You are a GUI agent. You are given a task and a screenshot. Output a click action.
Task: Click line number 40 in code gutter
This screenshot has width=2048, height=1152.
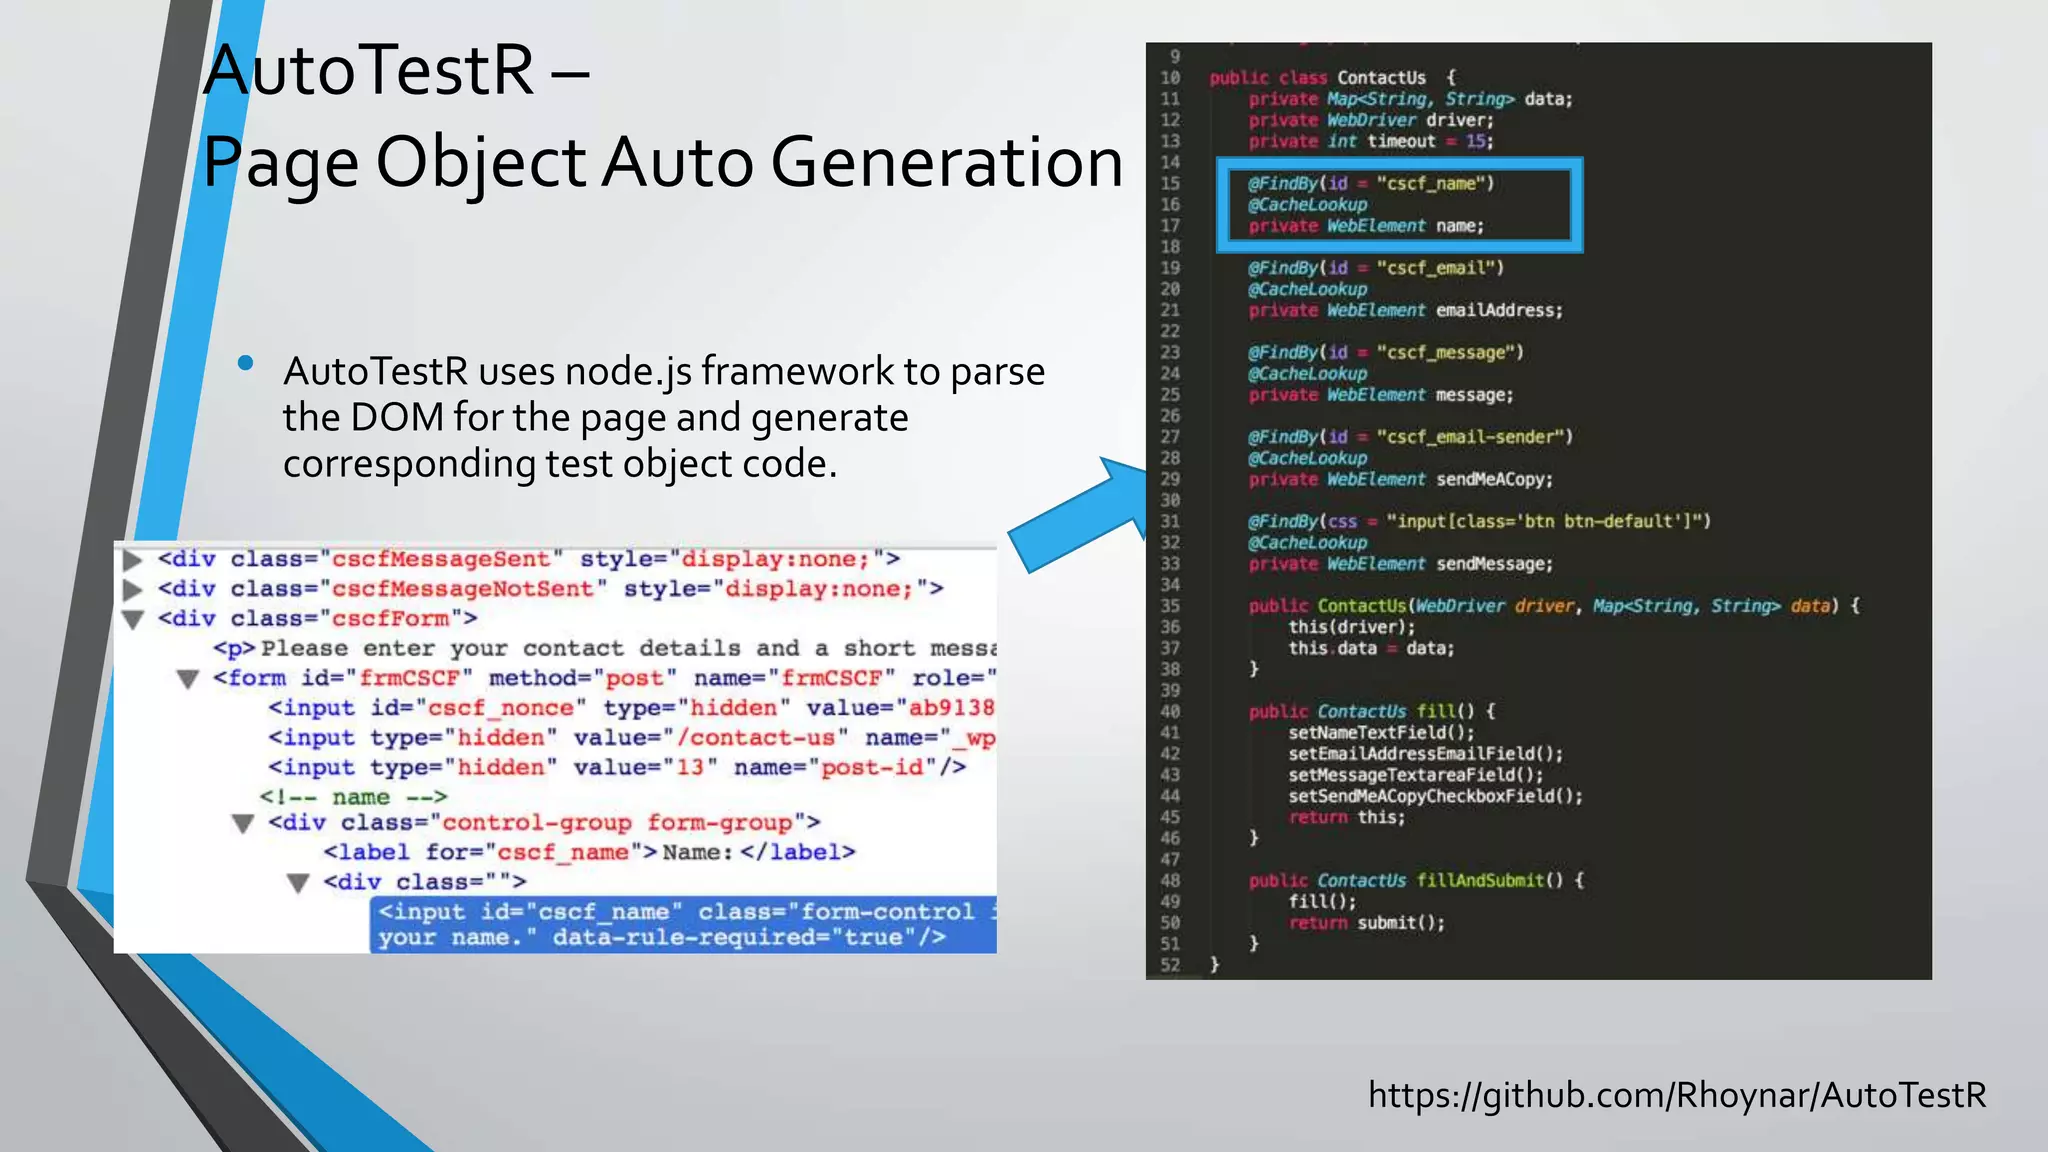1169,712
